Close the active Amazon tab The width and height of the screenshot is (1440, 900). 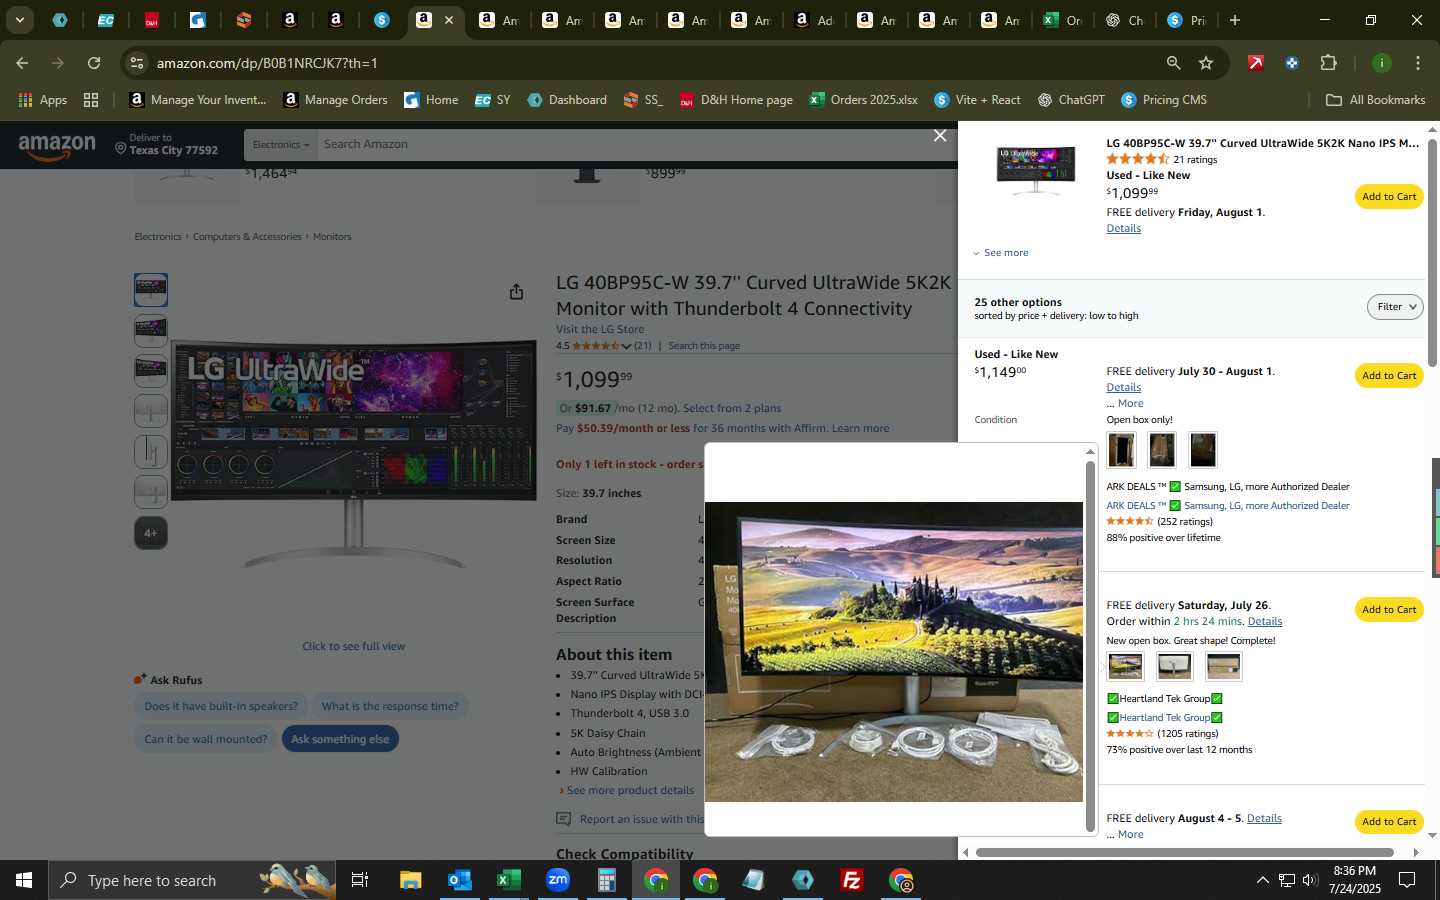[x=449, y=20]
